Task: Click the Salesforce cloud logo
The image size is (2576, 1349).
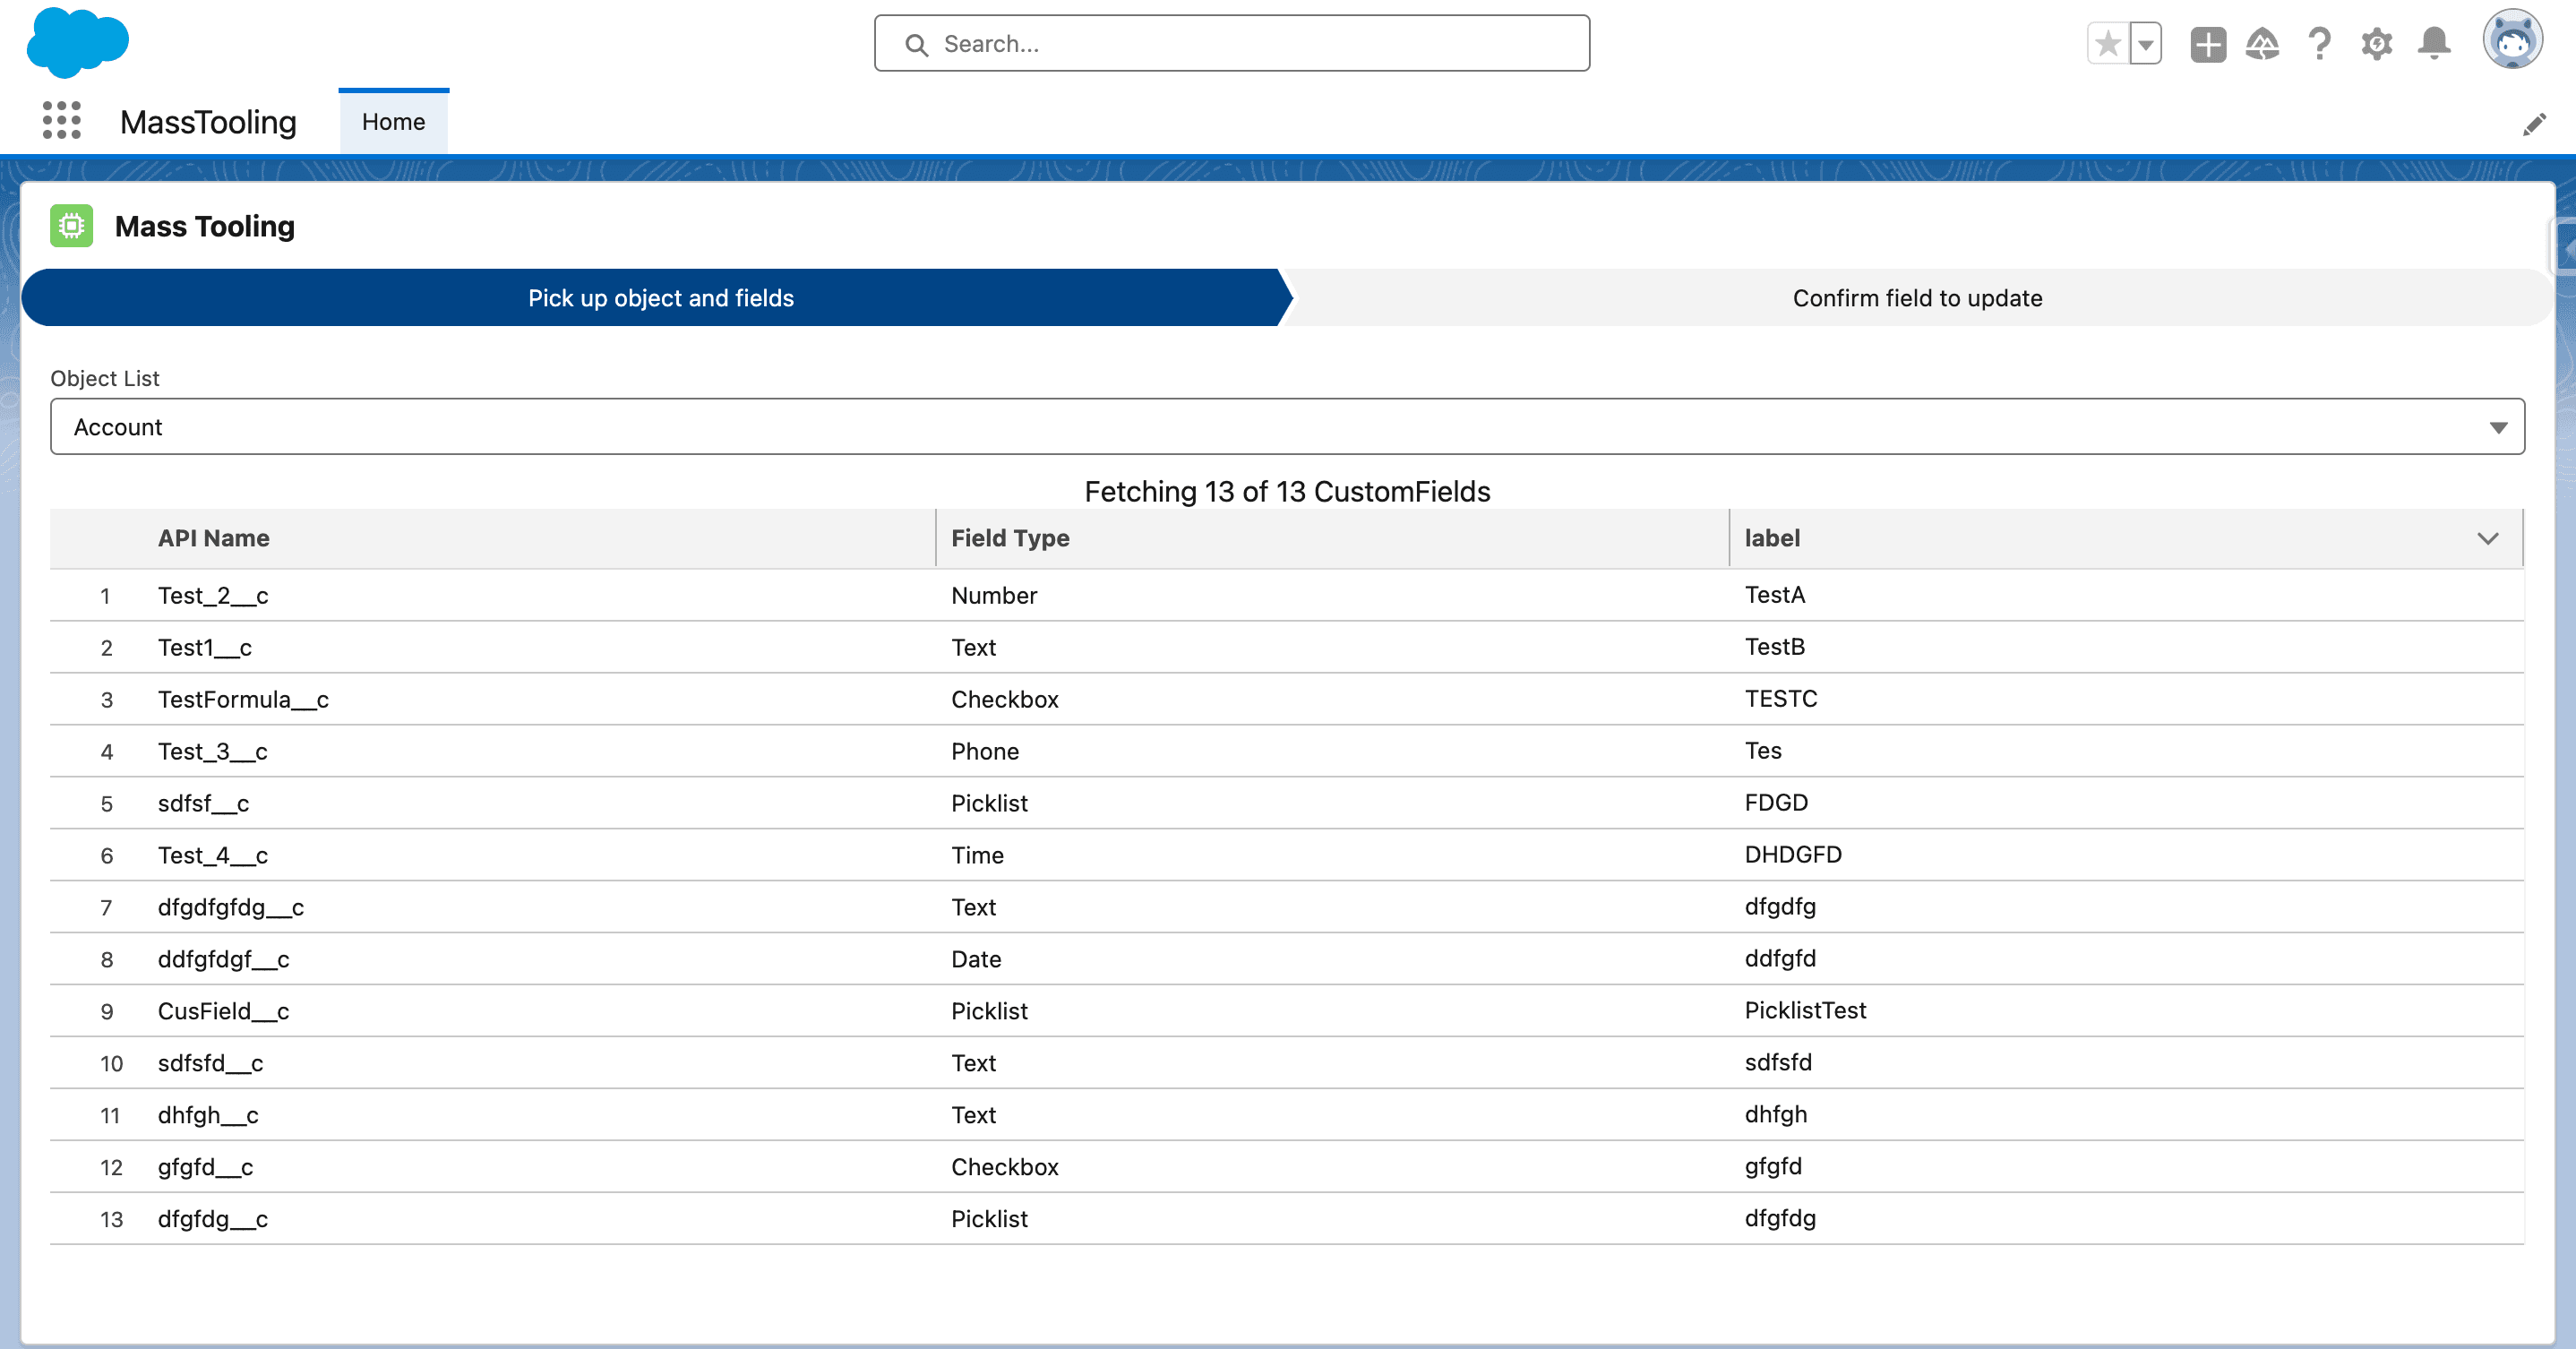Action: tap(78, 42)
